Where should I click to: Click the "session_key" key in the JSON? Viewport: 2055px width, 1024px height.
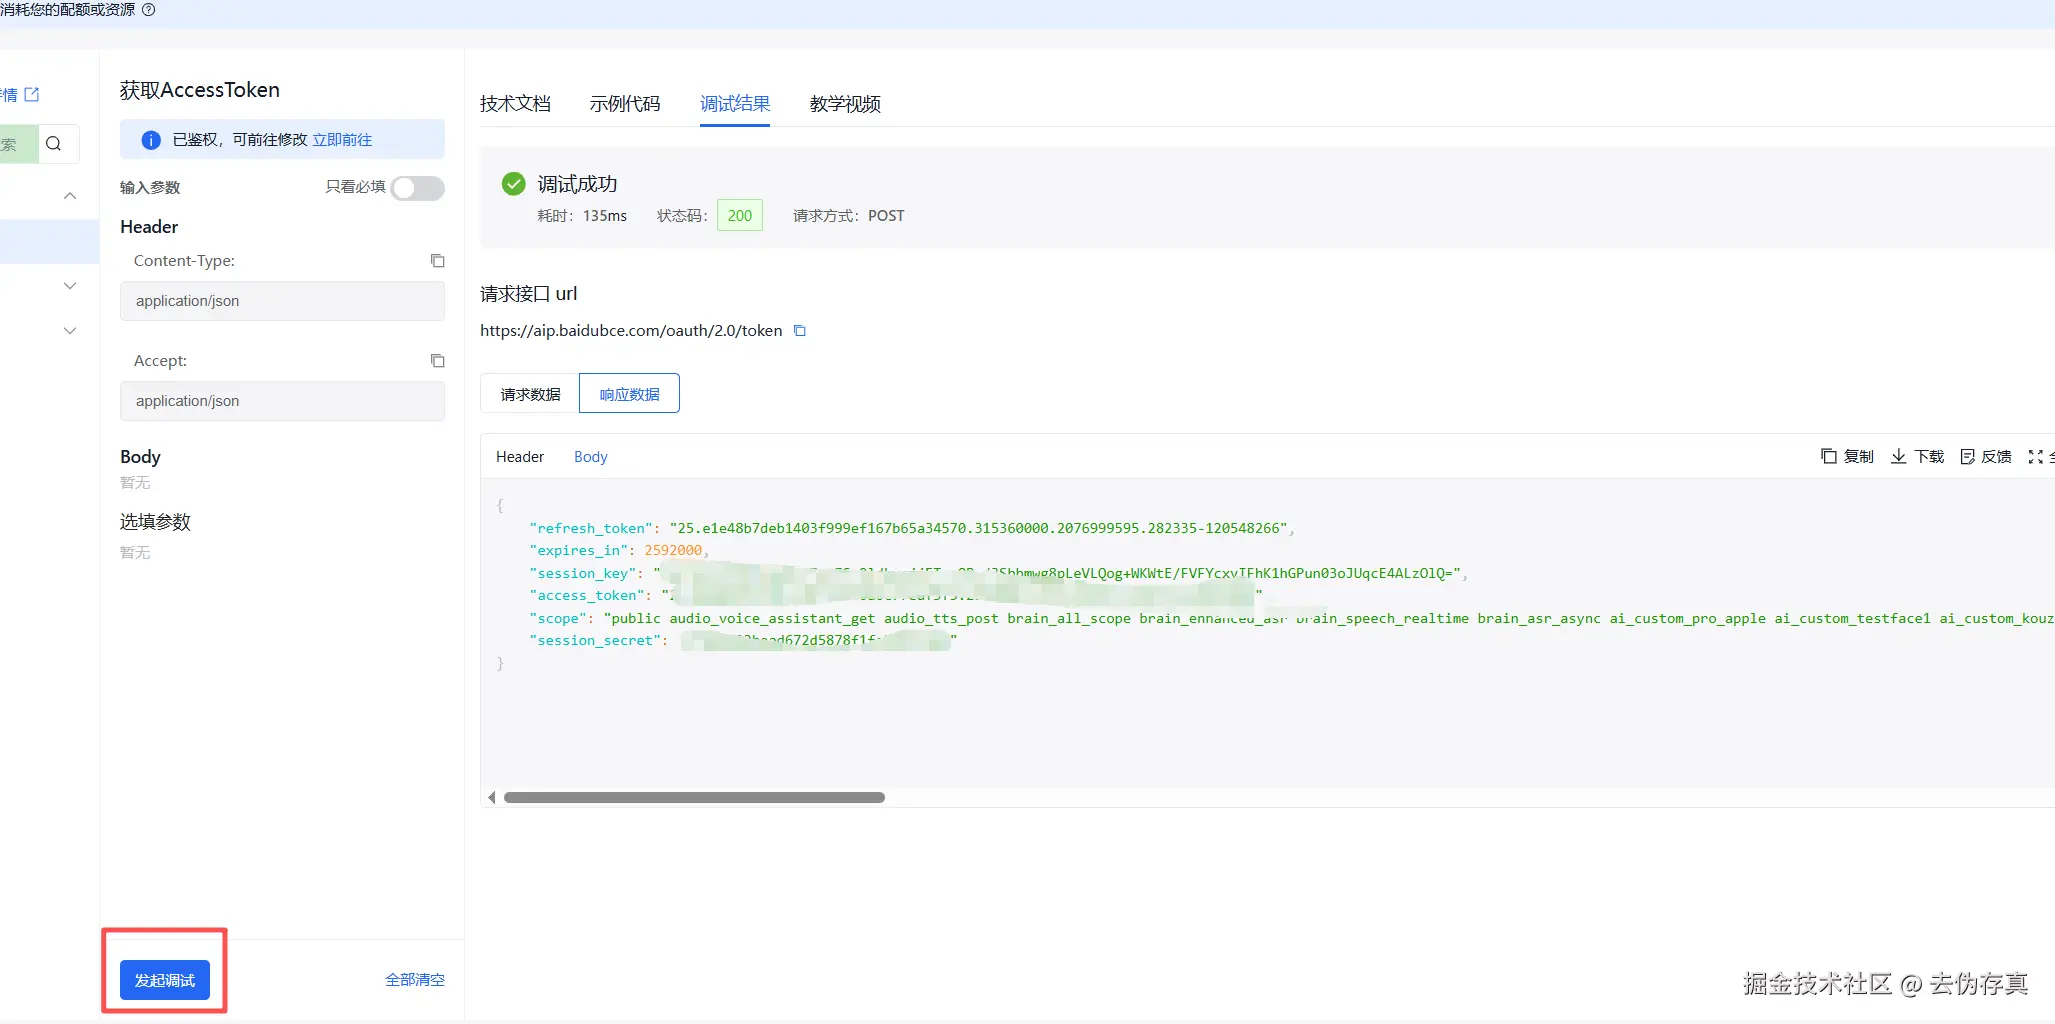(583, 574)
